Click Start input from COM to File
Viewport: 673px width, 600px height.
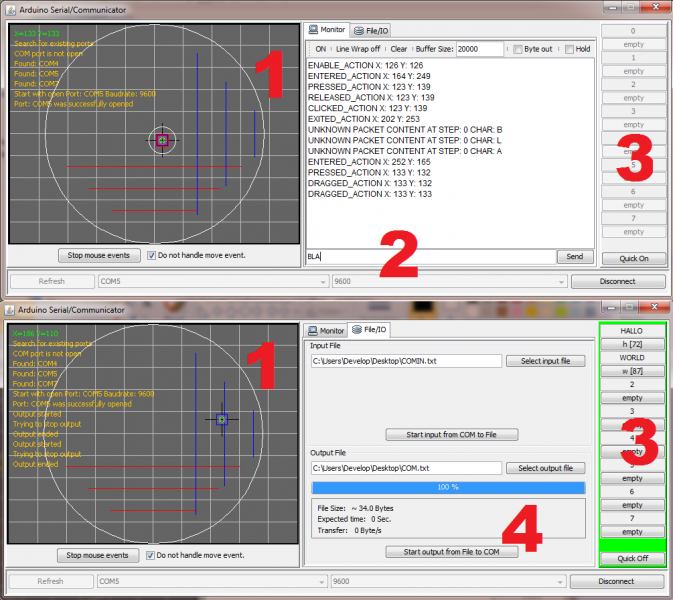(x=452, y=434)
